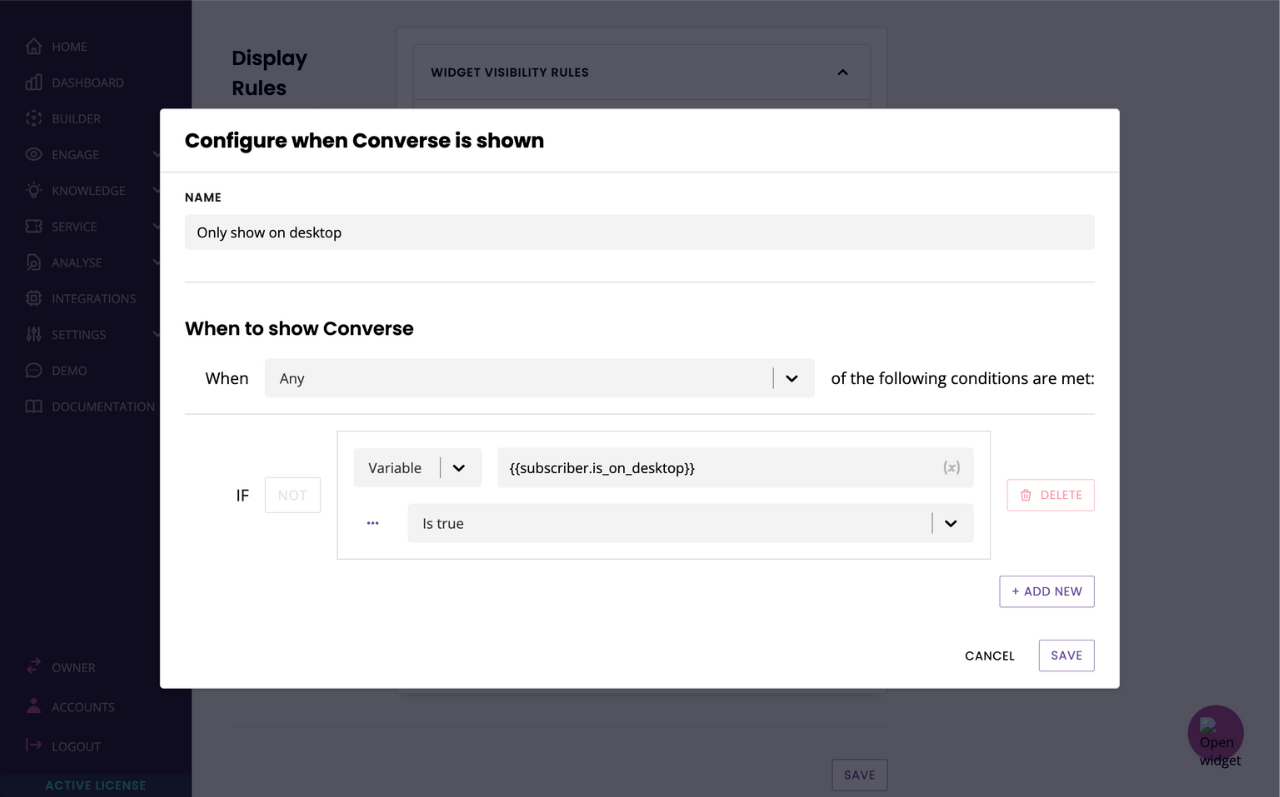The width and height of the screenshot is (1280, 797).
Task: Open the chat widget bubble
Action: pos(1215,734)
